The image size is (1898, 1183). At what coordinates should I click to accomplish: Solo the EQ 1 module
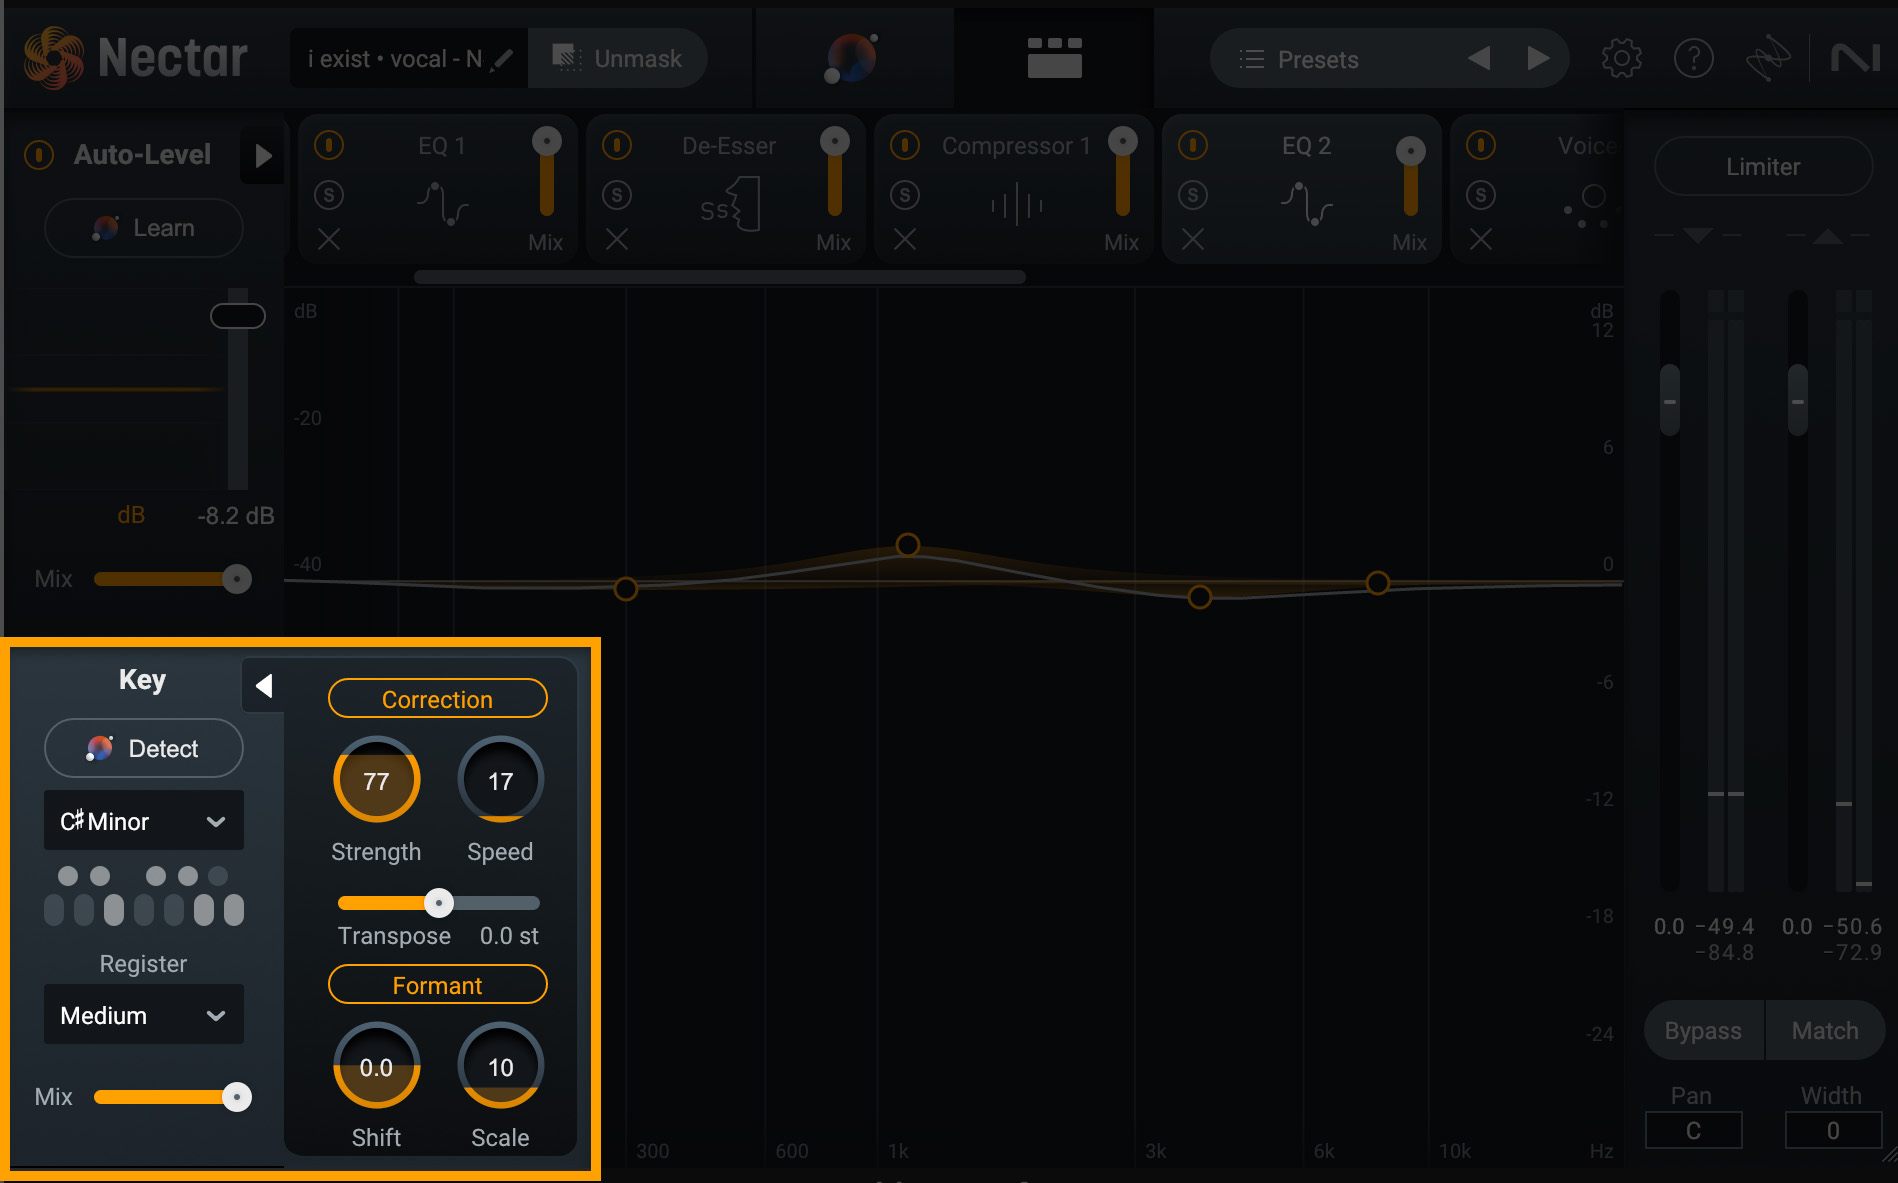coord(329,195)
